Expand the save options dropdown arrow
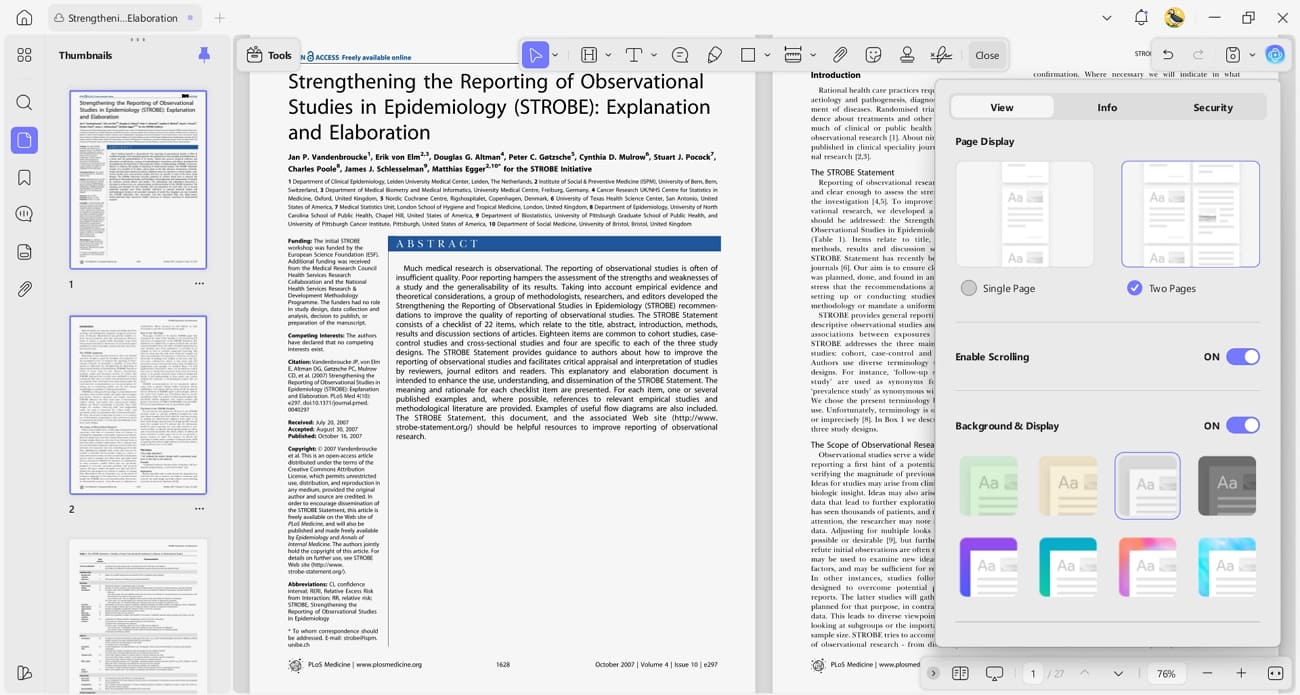1300x695 pixels. click(x=1252, y=55)
